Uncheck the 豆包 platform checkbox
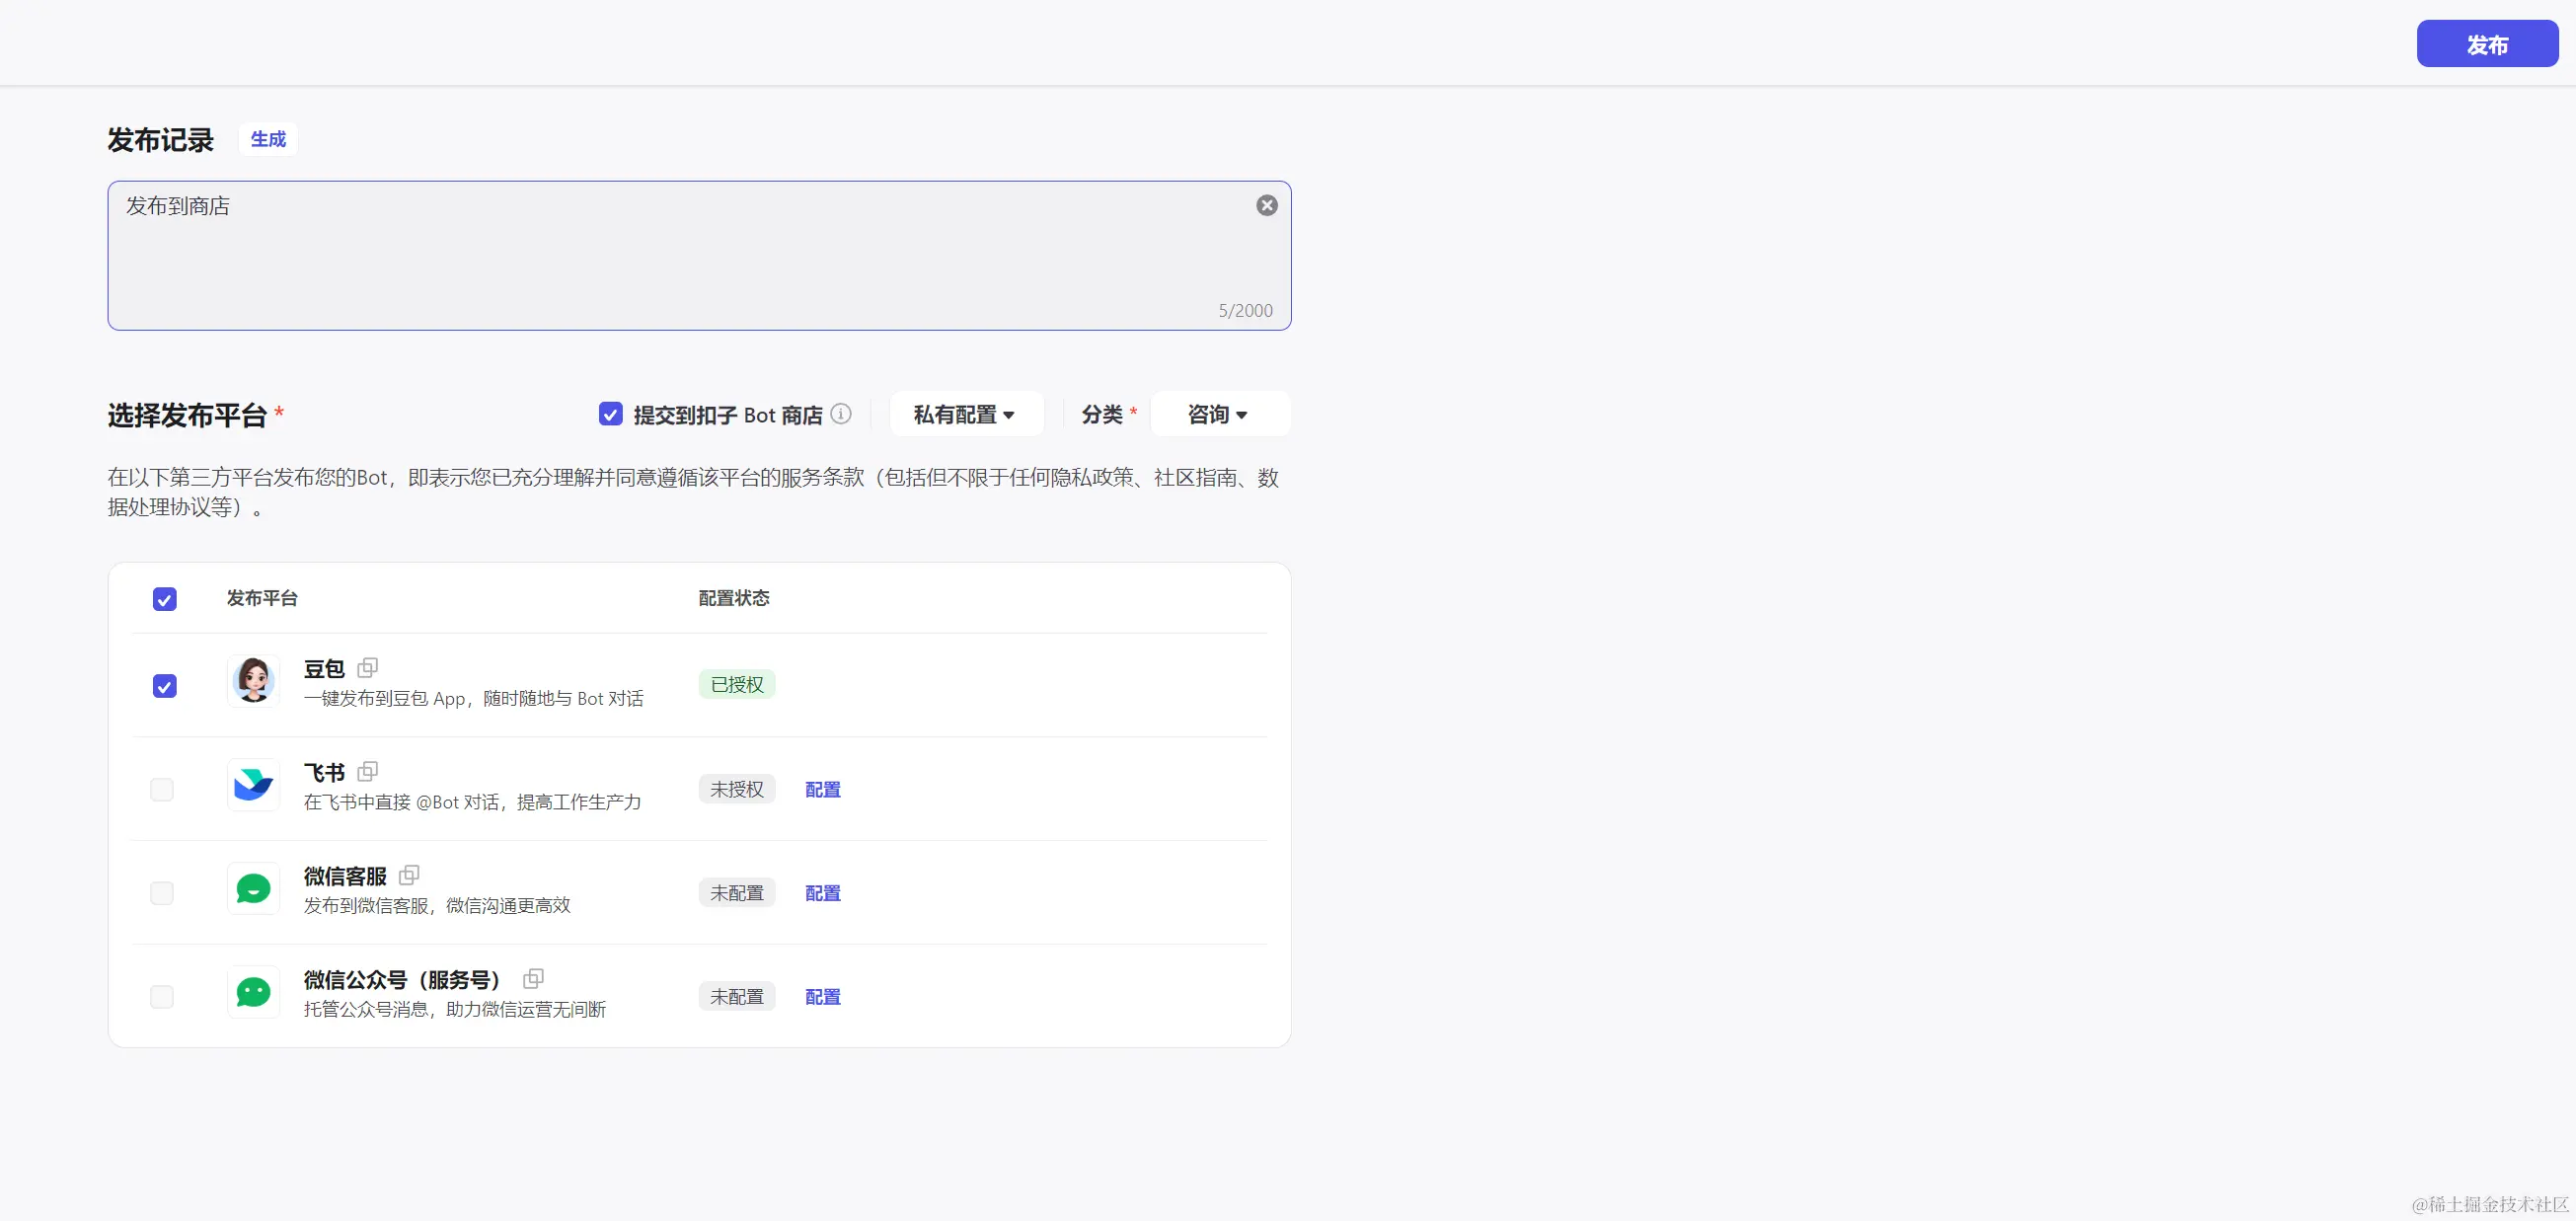Viewport: 2576px width, 1221px height. pos(165,686)
